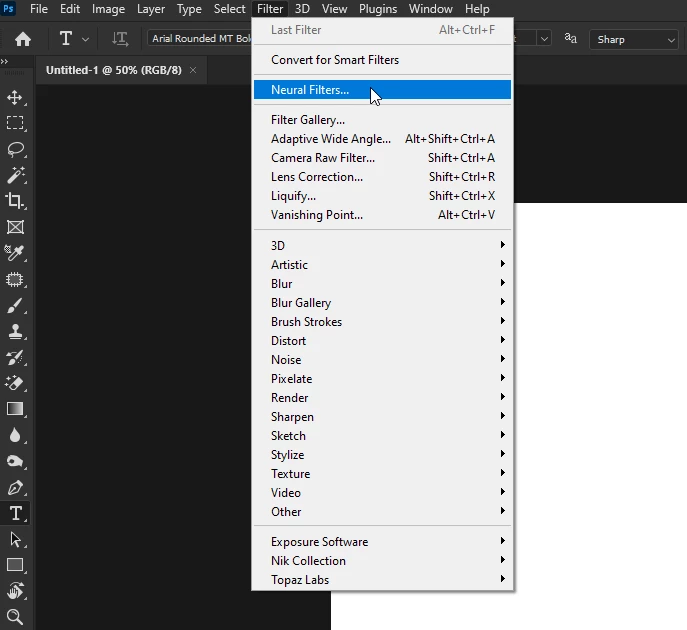Screen dimensions: 687x630
Task: Select the Sponge tool
Action: (15, 461)
